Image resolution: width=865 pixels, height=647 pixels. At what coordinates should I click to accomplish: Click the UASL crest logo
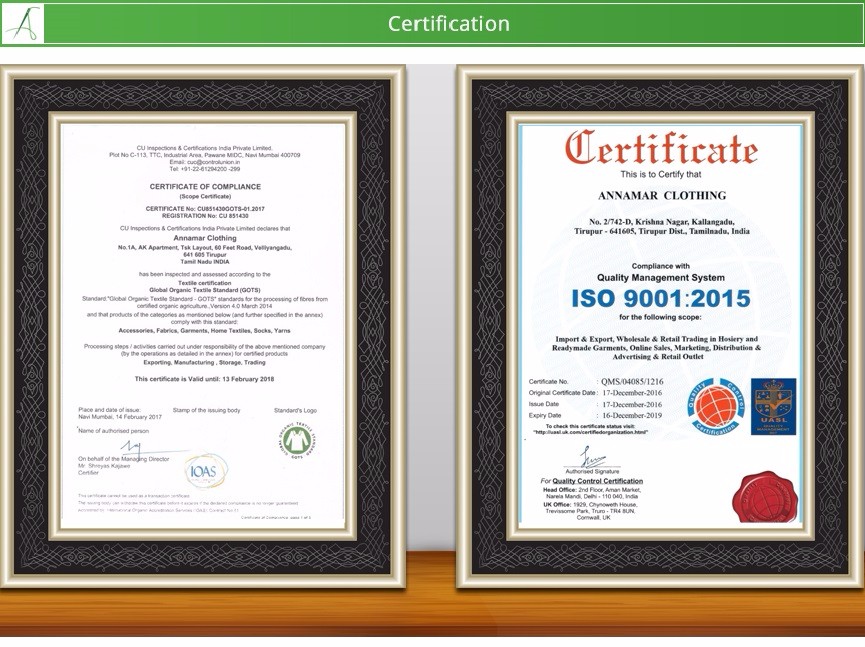[x=772, y=406]
